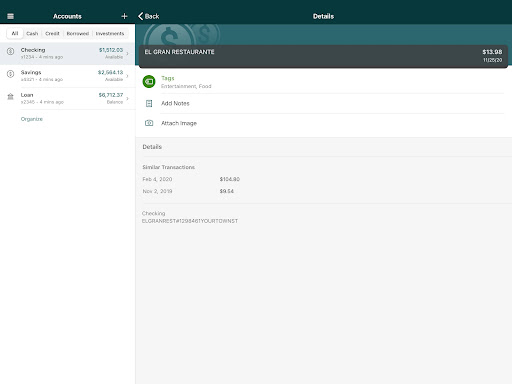Screen dimensions: 512x384
Task: Open the Organize accounts link
Action: [x=32, y=119]
